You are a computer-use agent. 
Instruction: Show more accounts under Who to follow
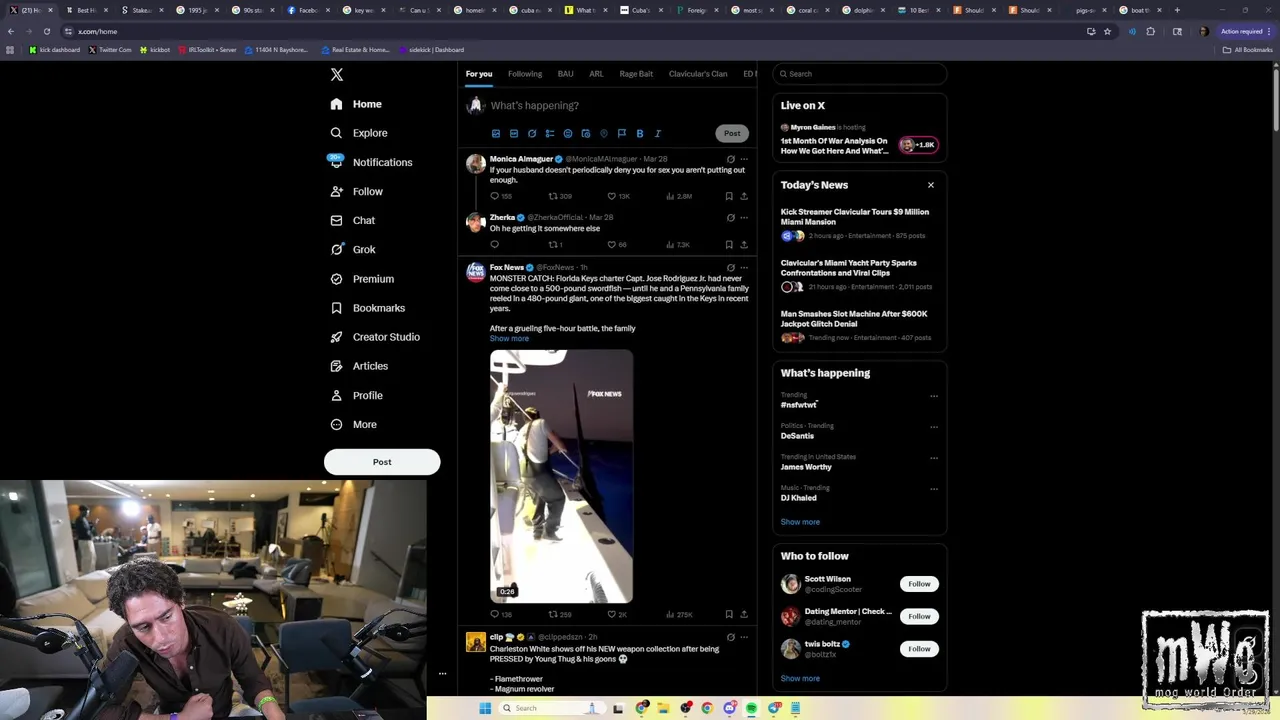point(800,679)
